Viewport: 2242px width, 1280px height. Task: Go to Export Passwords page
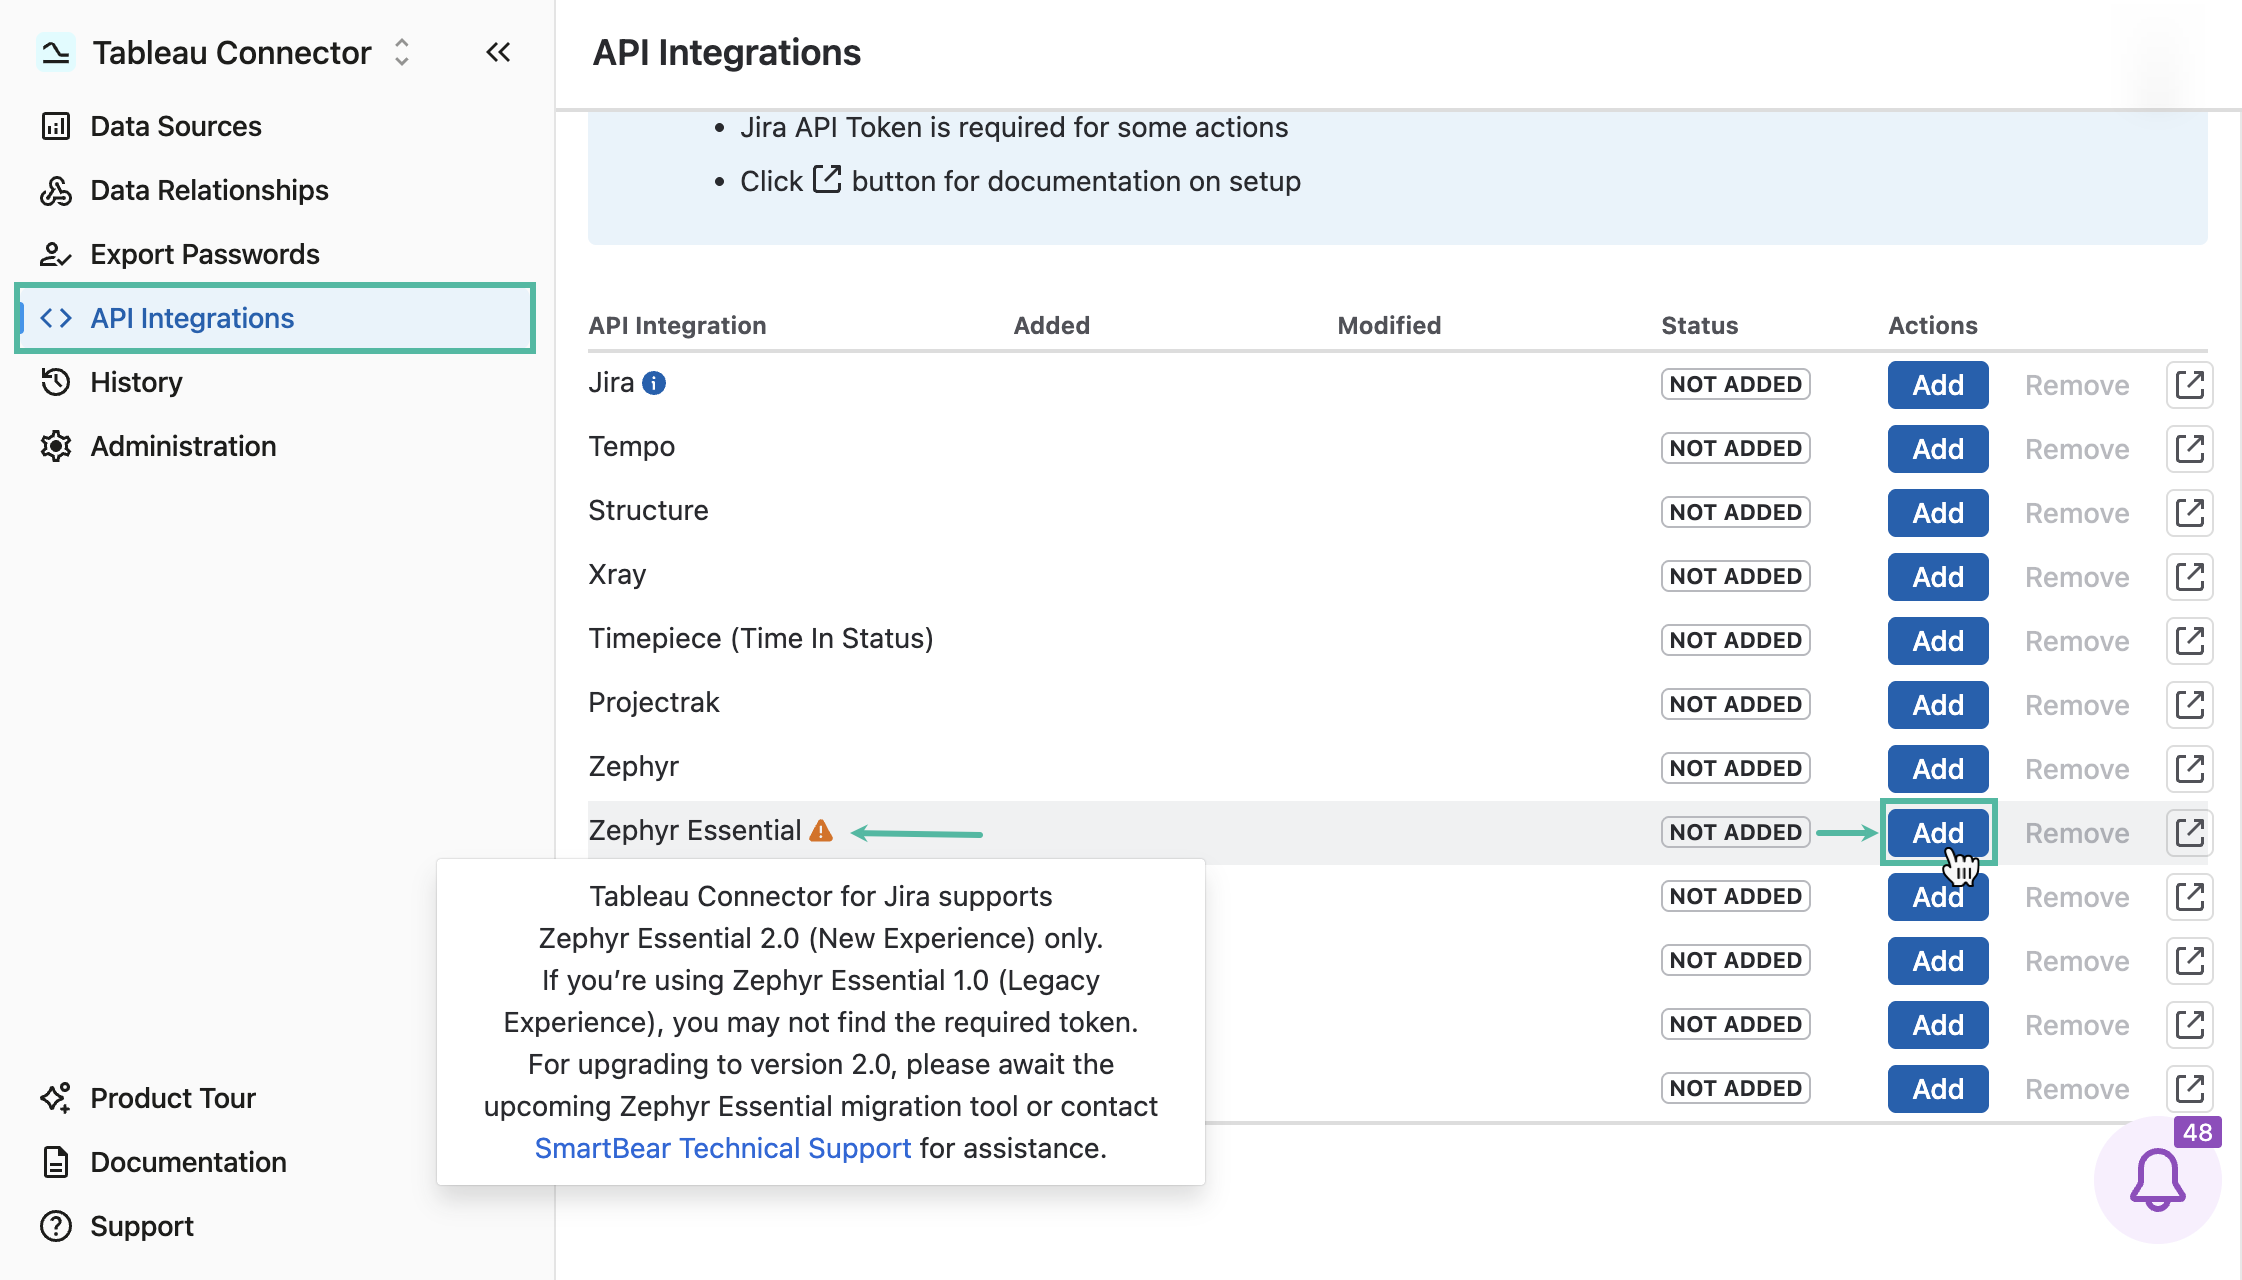click(x=275, y=254)
